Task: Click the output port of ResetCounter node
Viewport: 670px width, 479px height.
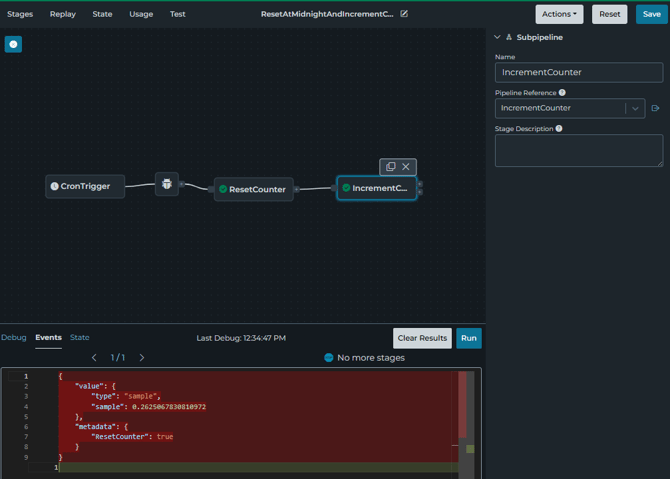Action: [x=296, y=189]
